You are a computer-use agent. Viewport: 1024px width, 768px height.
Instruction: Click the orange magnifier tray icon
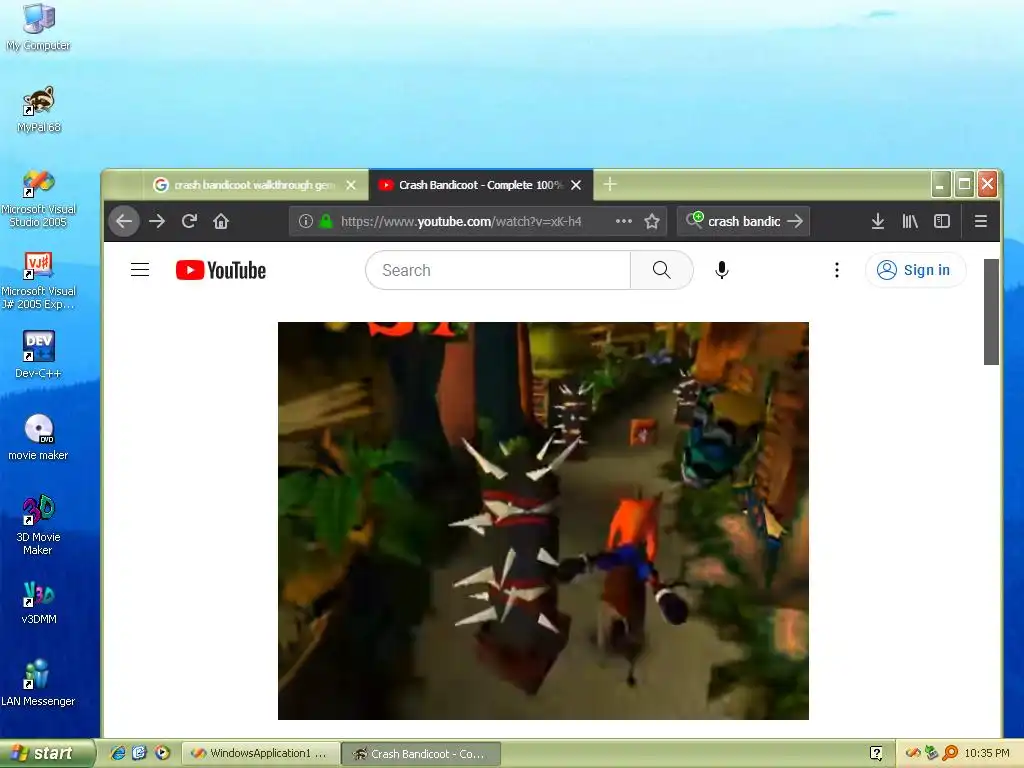(x=950, y=754)
